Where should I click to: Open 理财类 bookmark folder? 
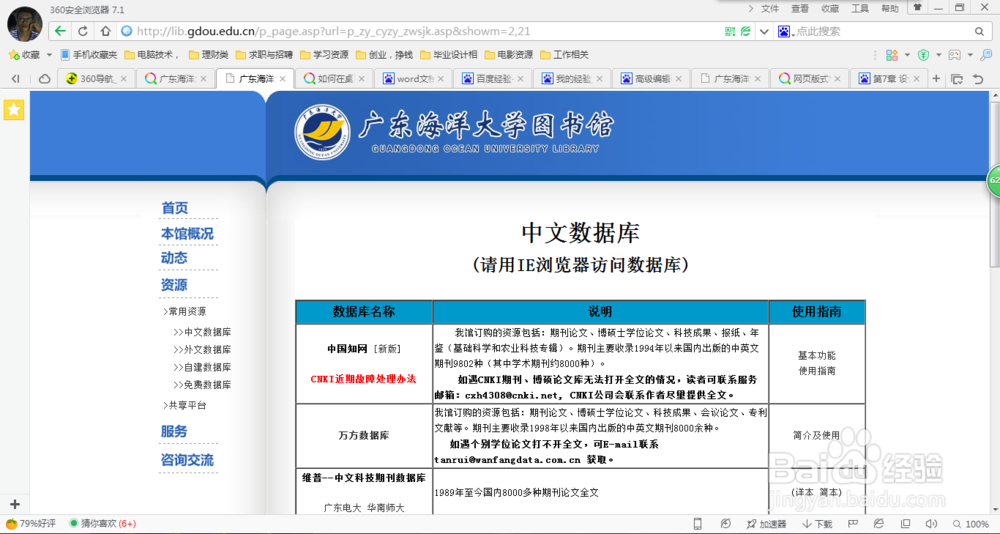(208, 55)
